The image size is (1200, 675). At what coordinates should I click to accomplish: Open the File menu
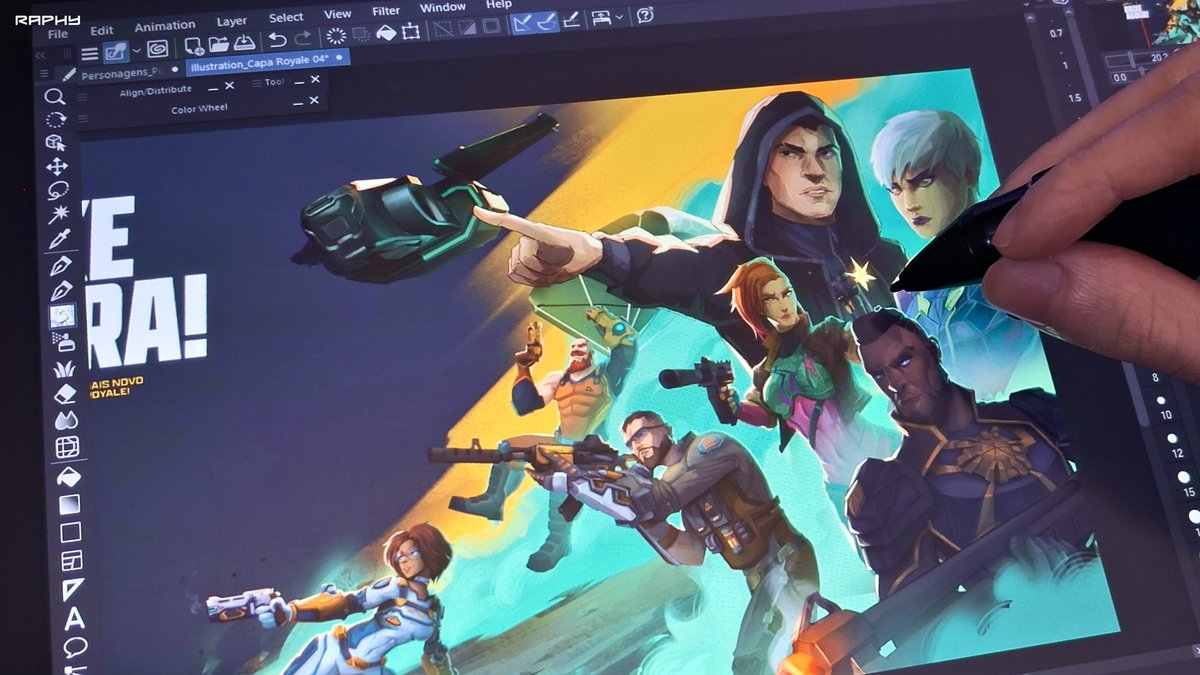point(57,33)
